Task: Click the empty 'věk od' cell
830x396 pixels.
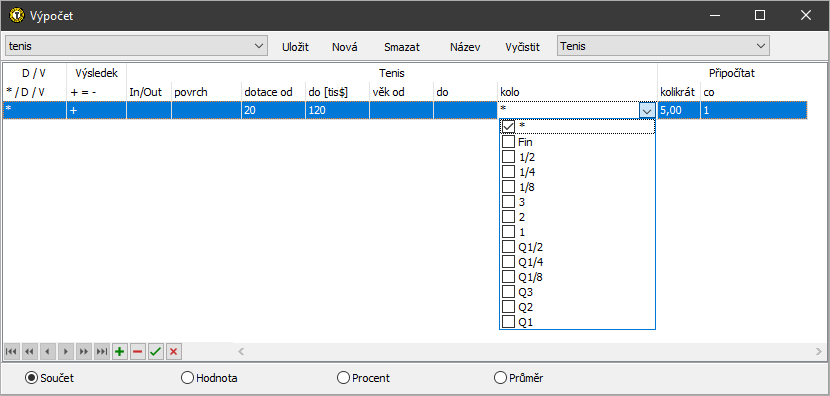Action: point(401,110)
